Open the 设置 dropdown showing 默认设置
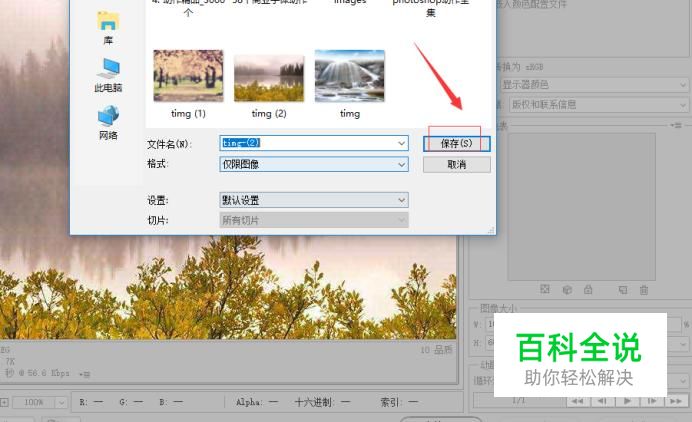The width and height of the screenshot is (692, 422). (x=314, y=200)
